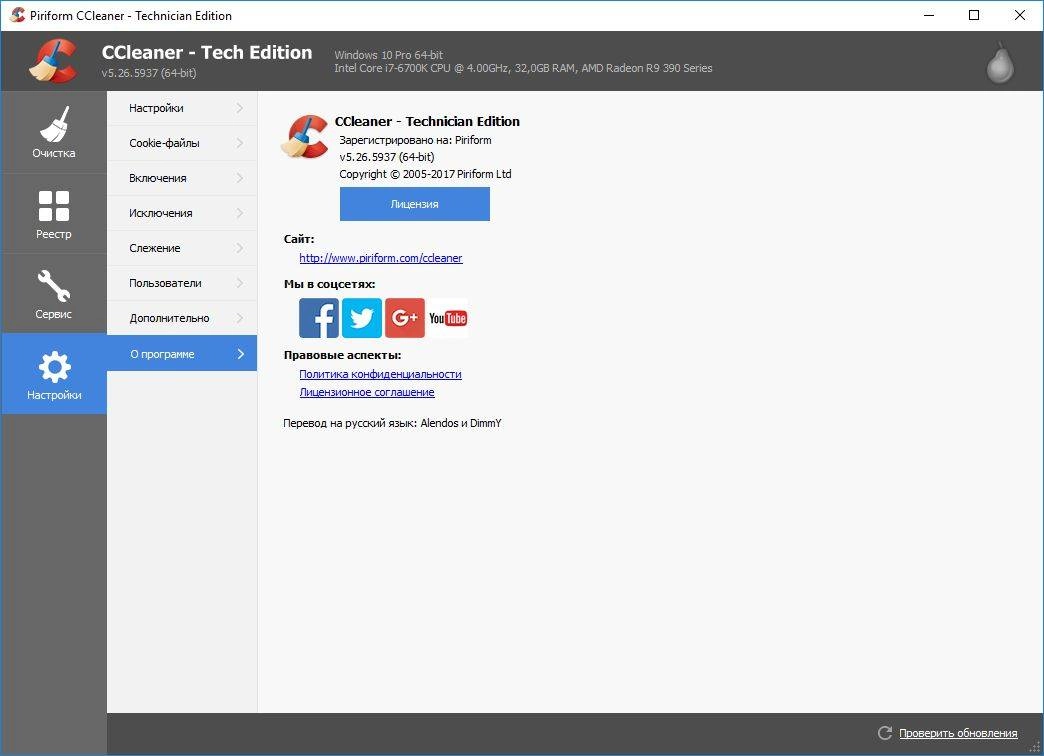The height and width of the screenshot is (756, 1044).
Task: Click the 'Перевод на русский язык' credits line
Action: 392,423
